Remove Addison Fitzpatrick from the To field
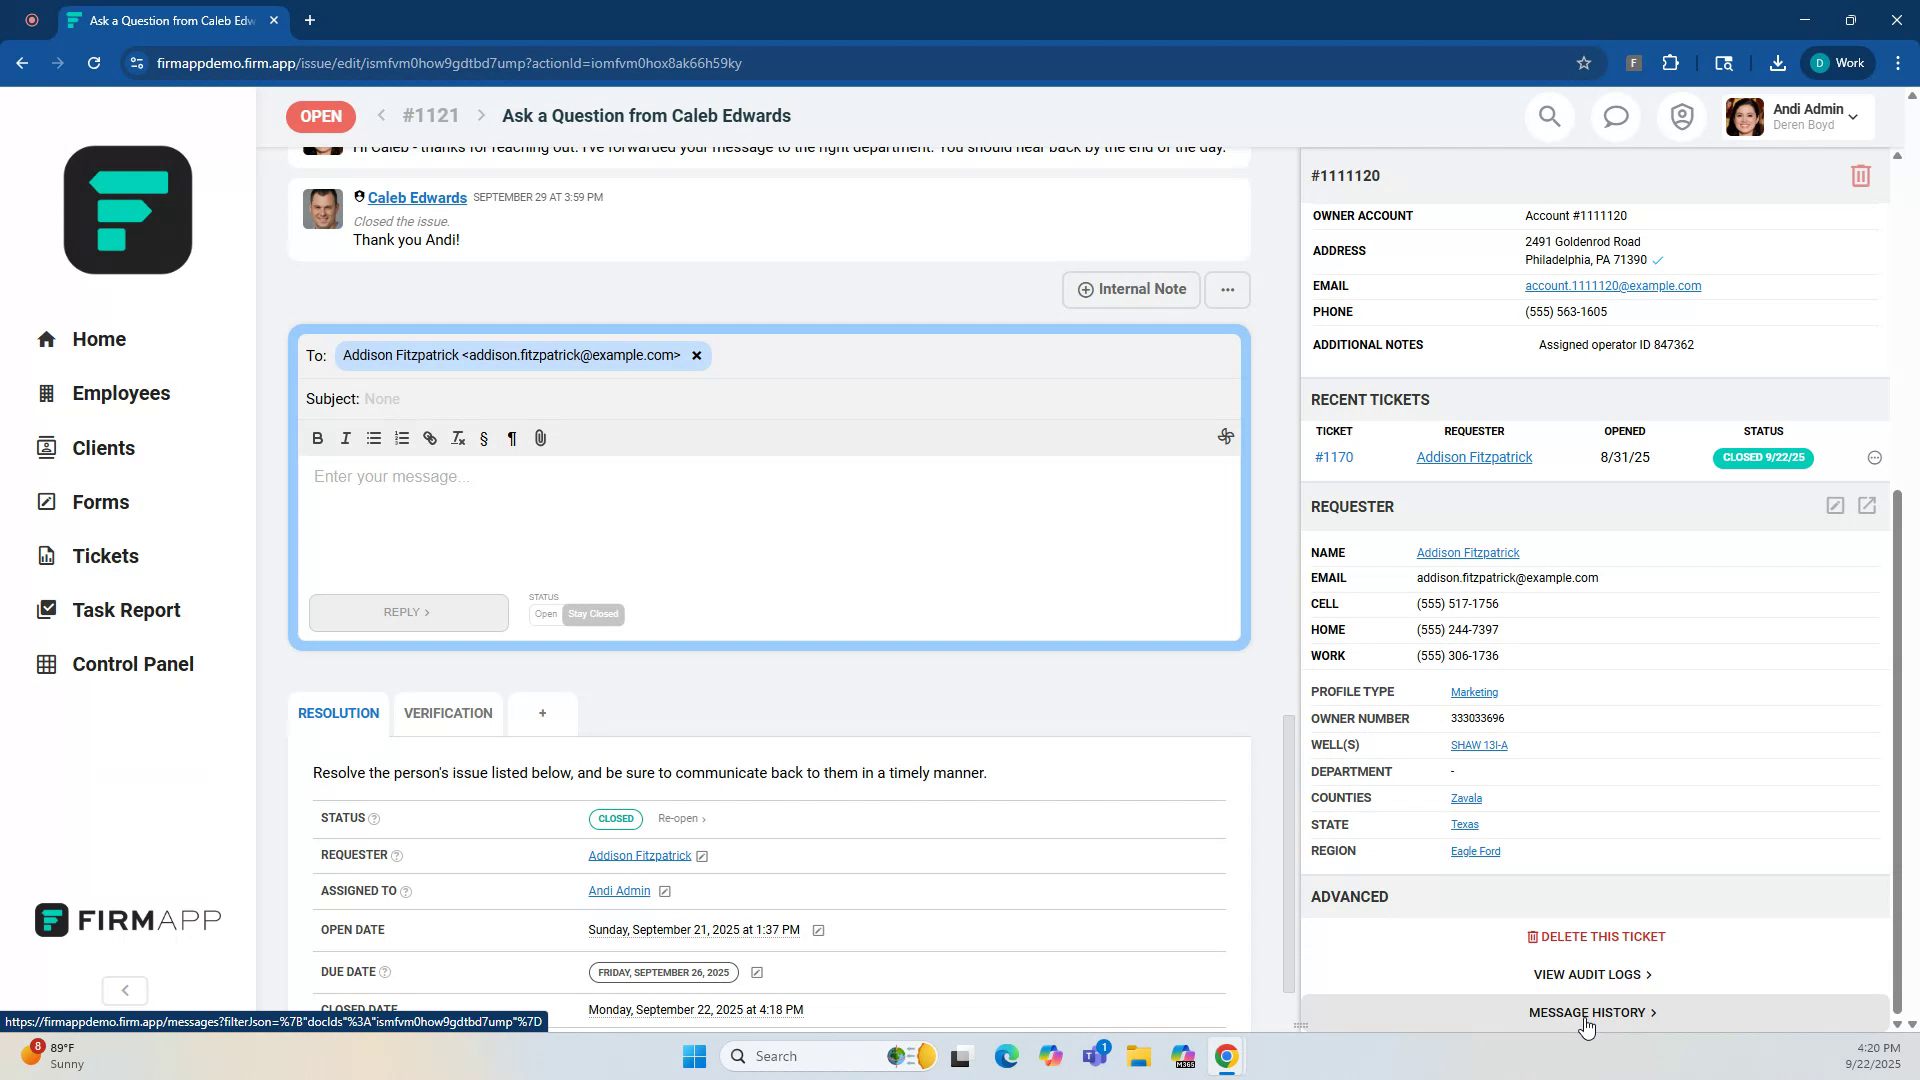Viewport: 1920px width, 1080px height. [x=697, y=355]
